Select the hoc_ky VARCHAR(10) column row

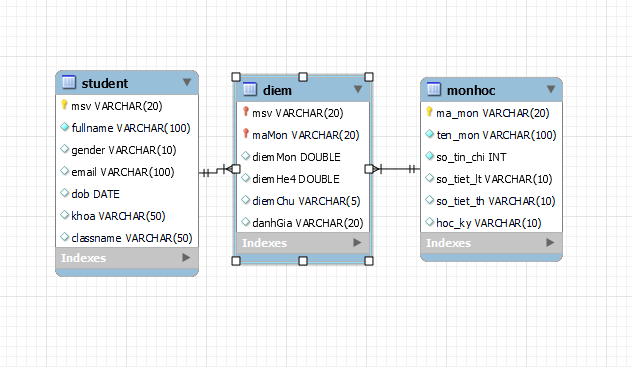tap(491, 223)
